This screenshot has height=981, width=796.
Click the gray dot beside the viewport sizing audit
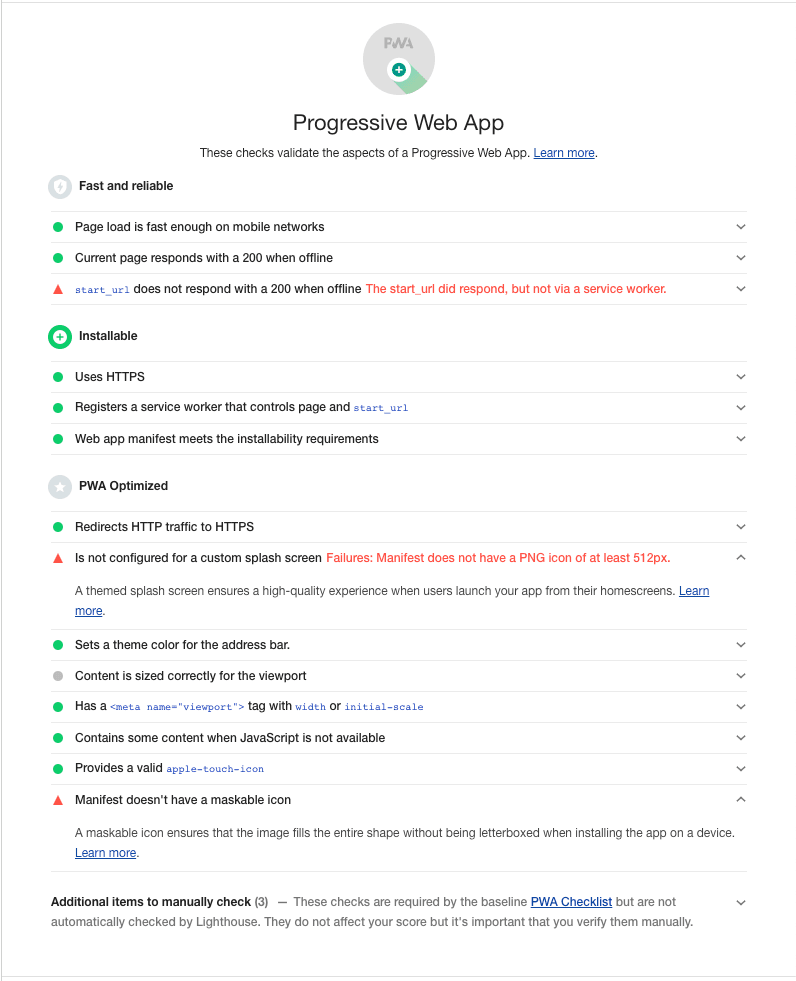click(x=58, y=675)
